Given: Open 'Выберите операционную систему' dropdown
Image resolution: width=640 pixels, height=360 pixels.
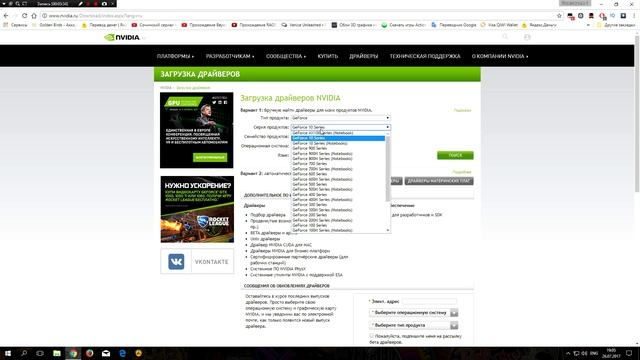Looking at the screenshot, I should 413,313.
